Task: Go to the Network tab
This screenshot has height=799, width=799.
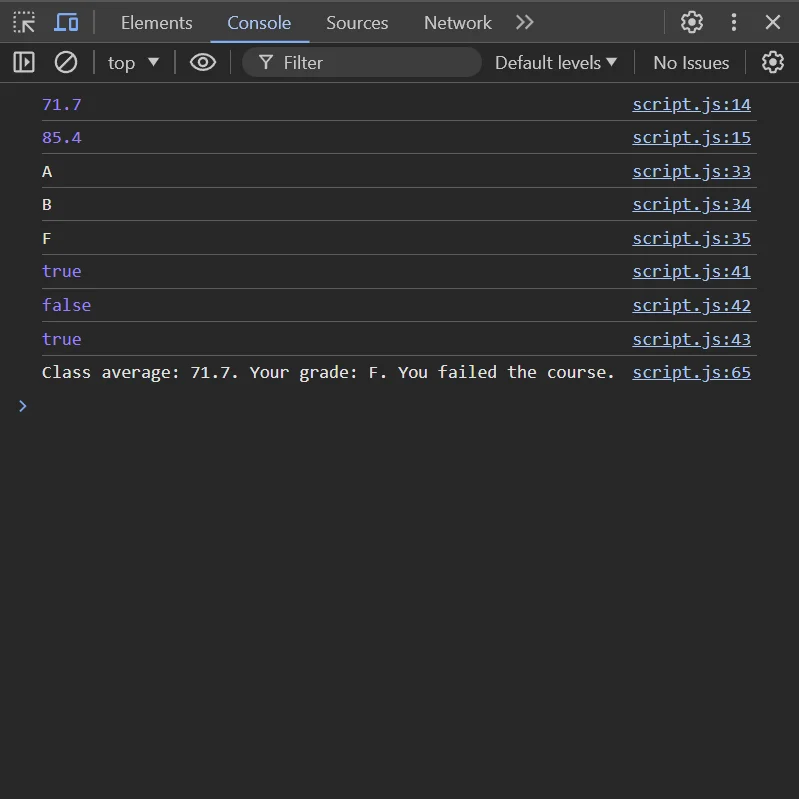Action: [x=458, y=23]
